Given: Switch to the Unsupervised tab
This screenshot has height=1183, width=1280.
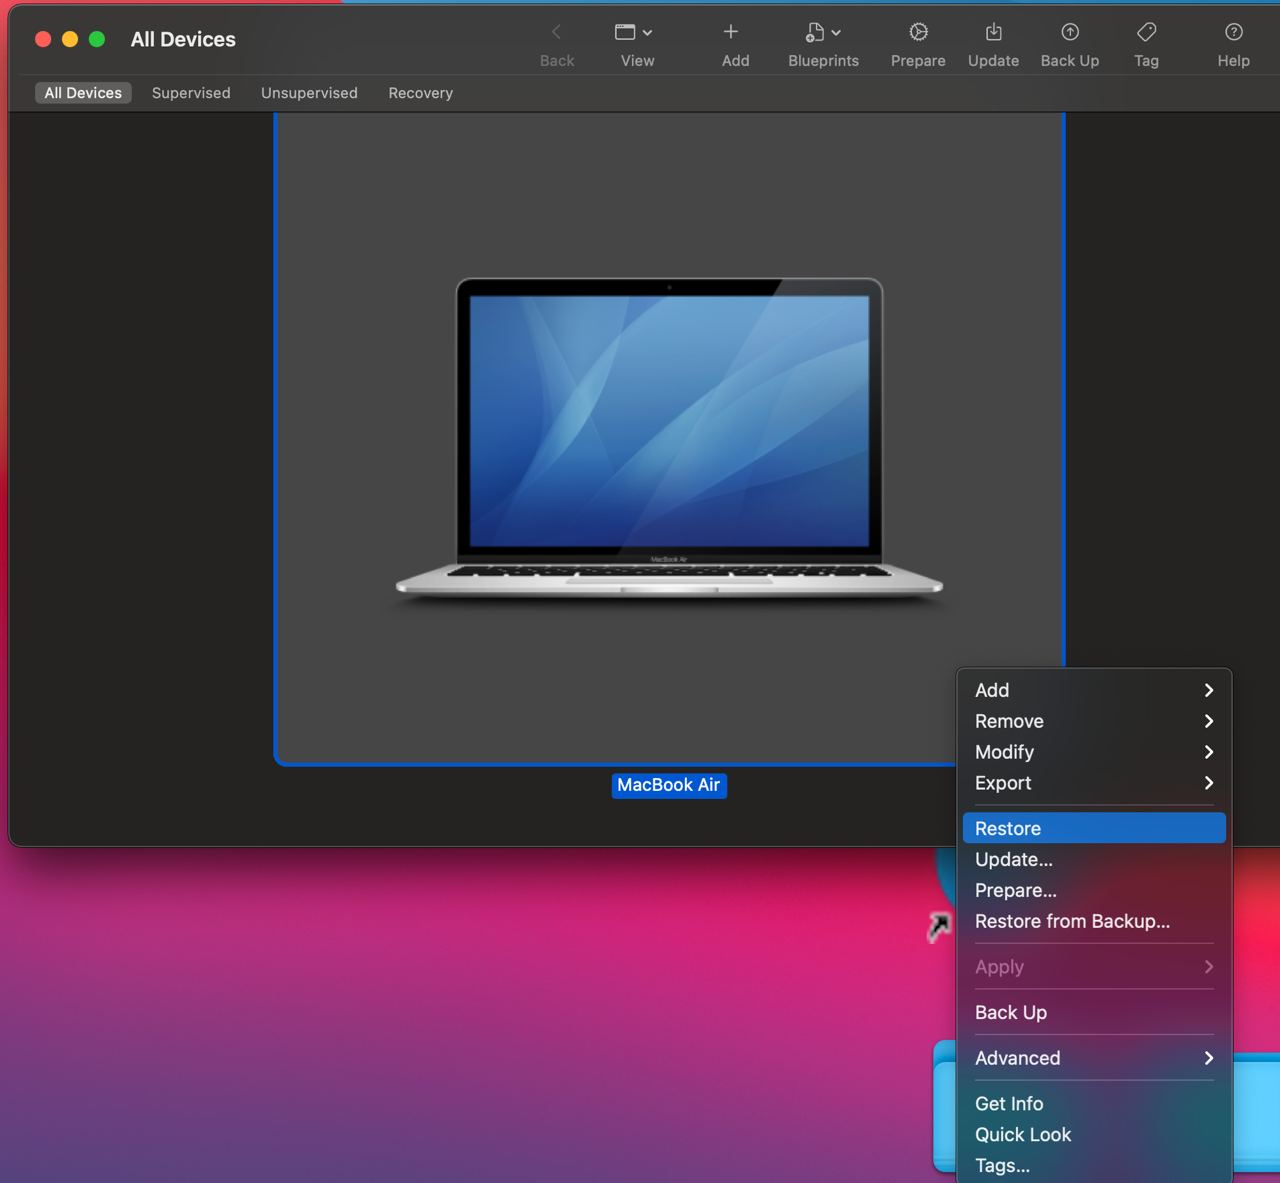Looking at the screenshot, I should (x=309, y=93).
